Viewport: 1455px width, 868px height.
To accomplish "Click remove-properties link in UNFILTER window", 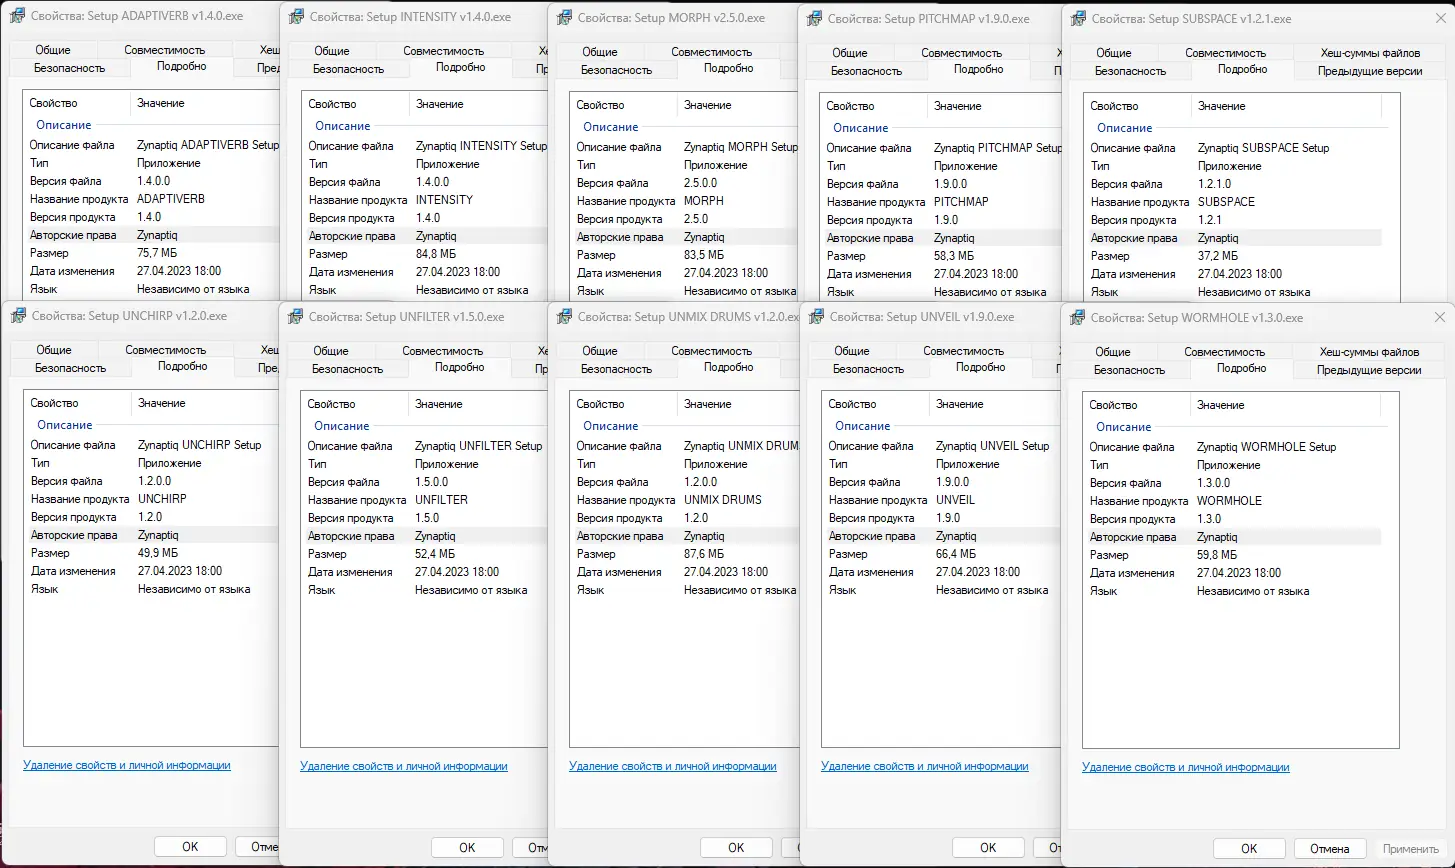I will 404,766.
